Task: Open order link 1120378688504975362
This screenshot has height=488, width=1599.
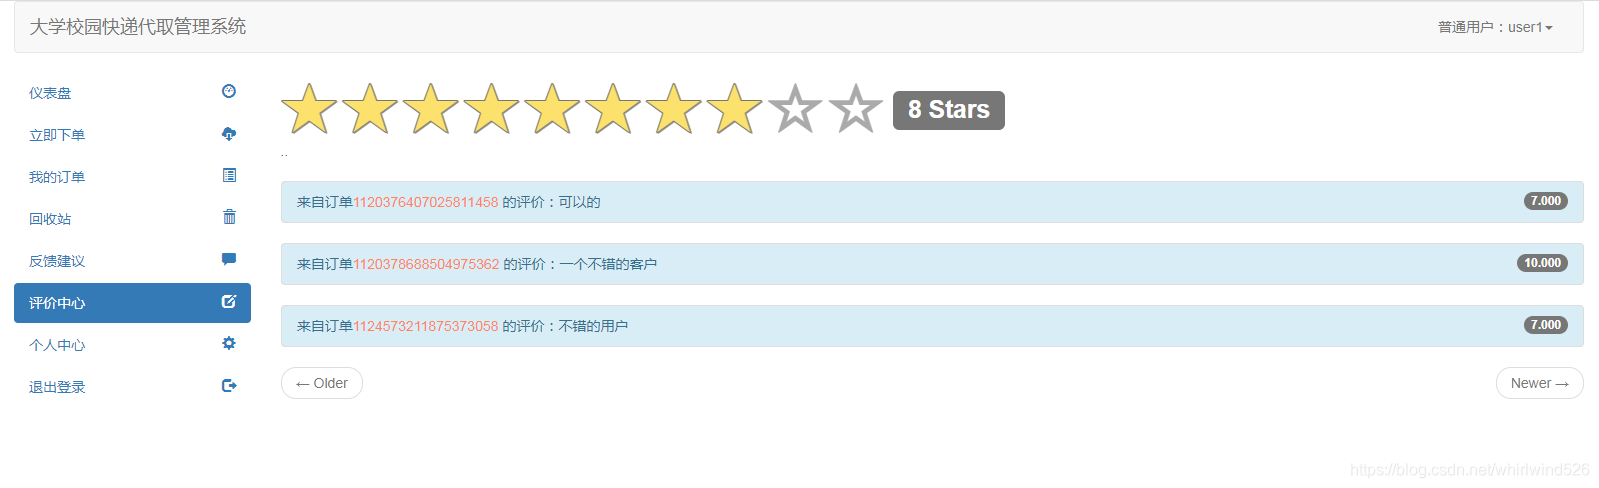Action: click(426, 264)
